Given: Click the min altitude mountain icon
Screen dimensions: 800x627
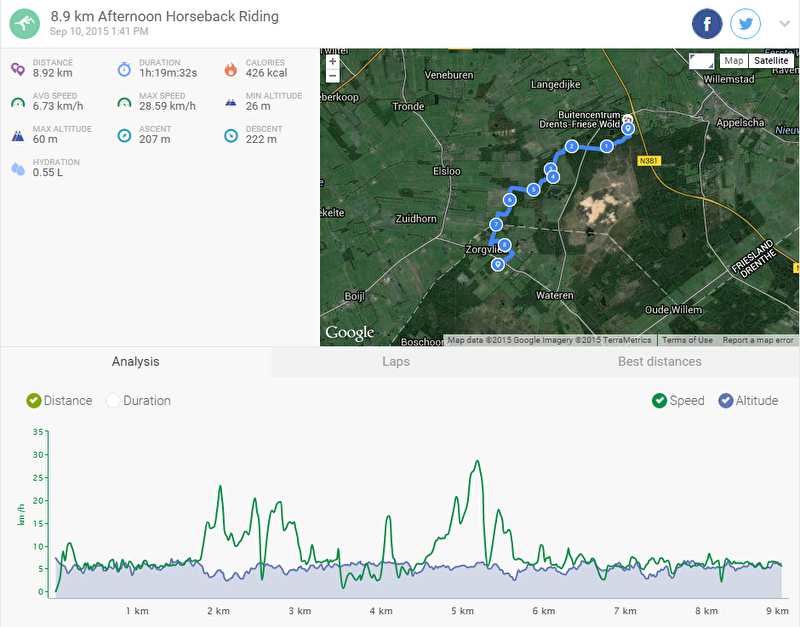Looking at the screenshot, I should (231, 103).
